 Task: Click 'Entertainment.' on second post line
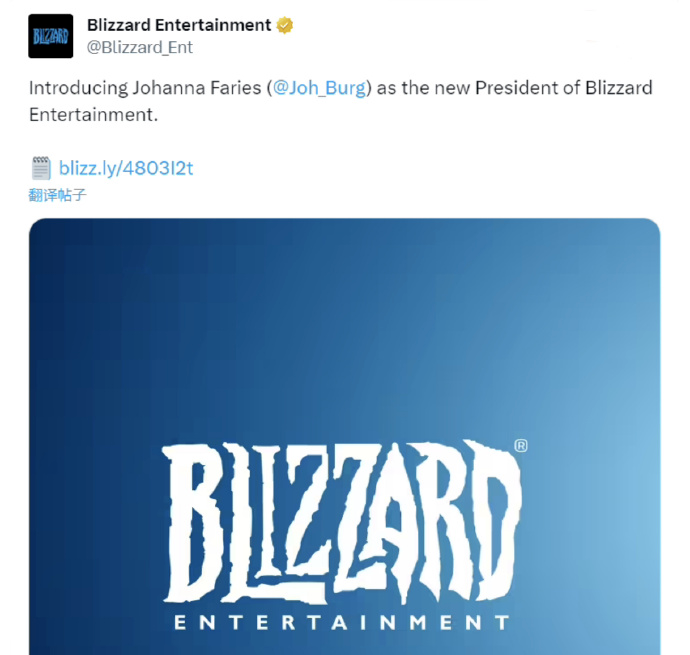tap(93, 115)
